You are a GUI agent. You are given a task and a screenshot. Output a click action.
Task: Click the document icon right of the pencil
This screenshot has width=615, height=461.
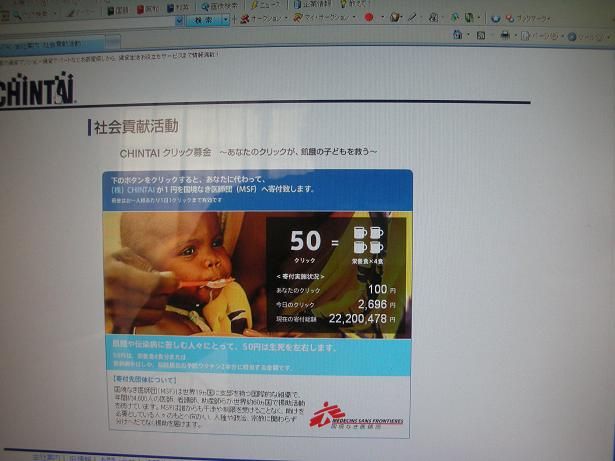point(433,17)
